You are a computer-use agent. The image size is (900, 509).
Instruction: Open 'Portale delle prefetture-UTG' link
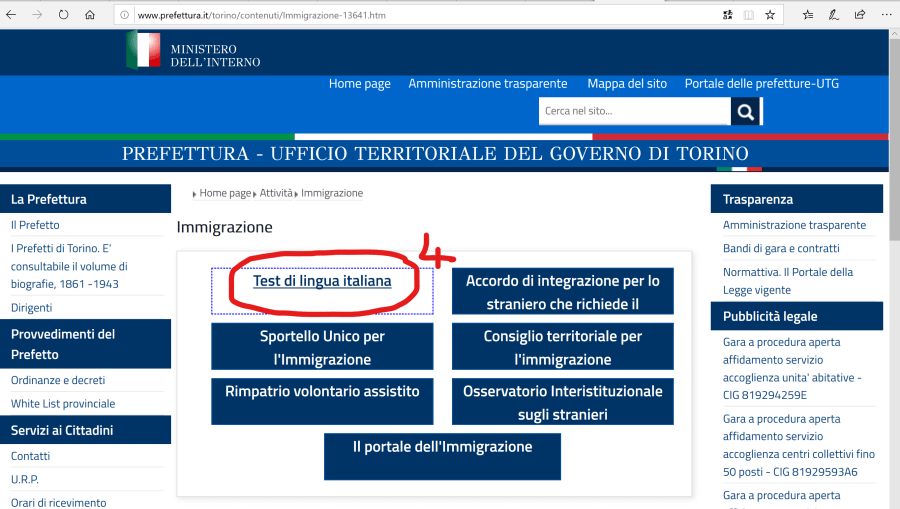(x=761, y=84)
